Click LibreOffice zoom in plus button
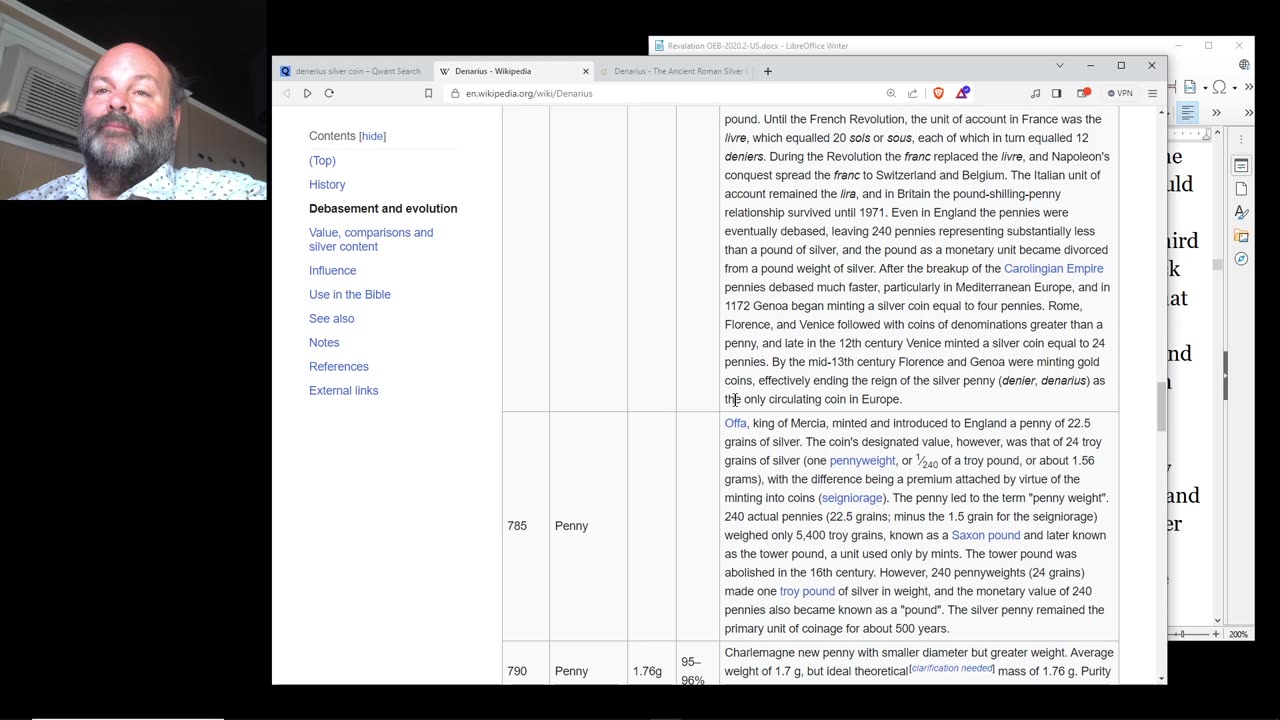 click(x=1216, y=634)
